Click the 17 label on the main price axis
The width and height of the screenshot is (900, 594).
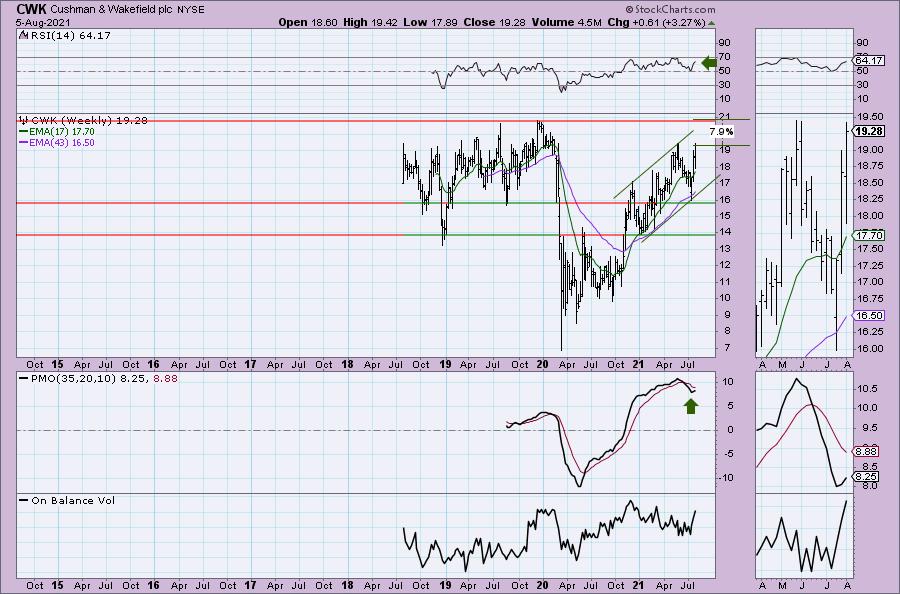pos(725,183)
